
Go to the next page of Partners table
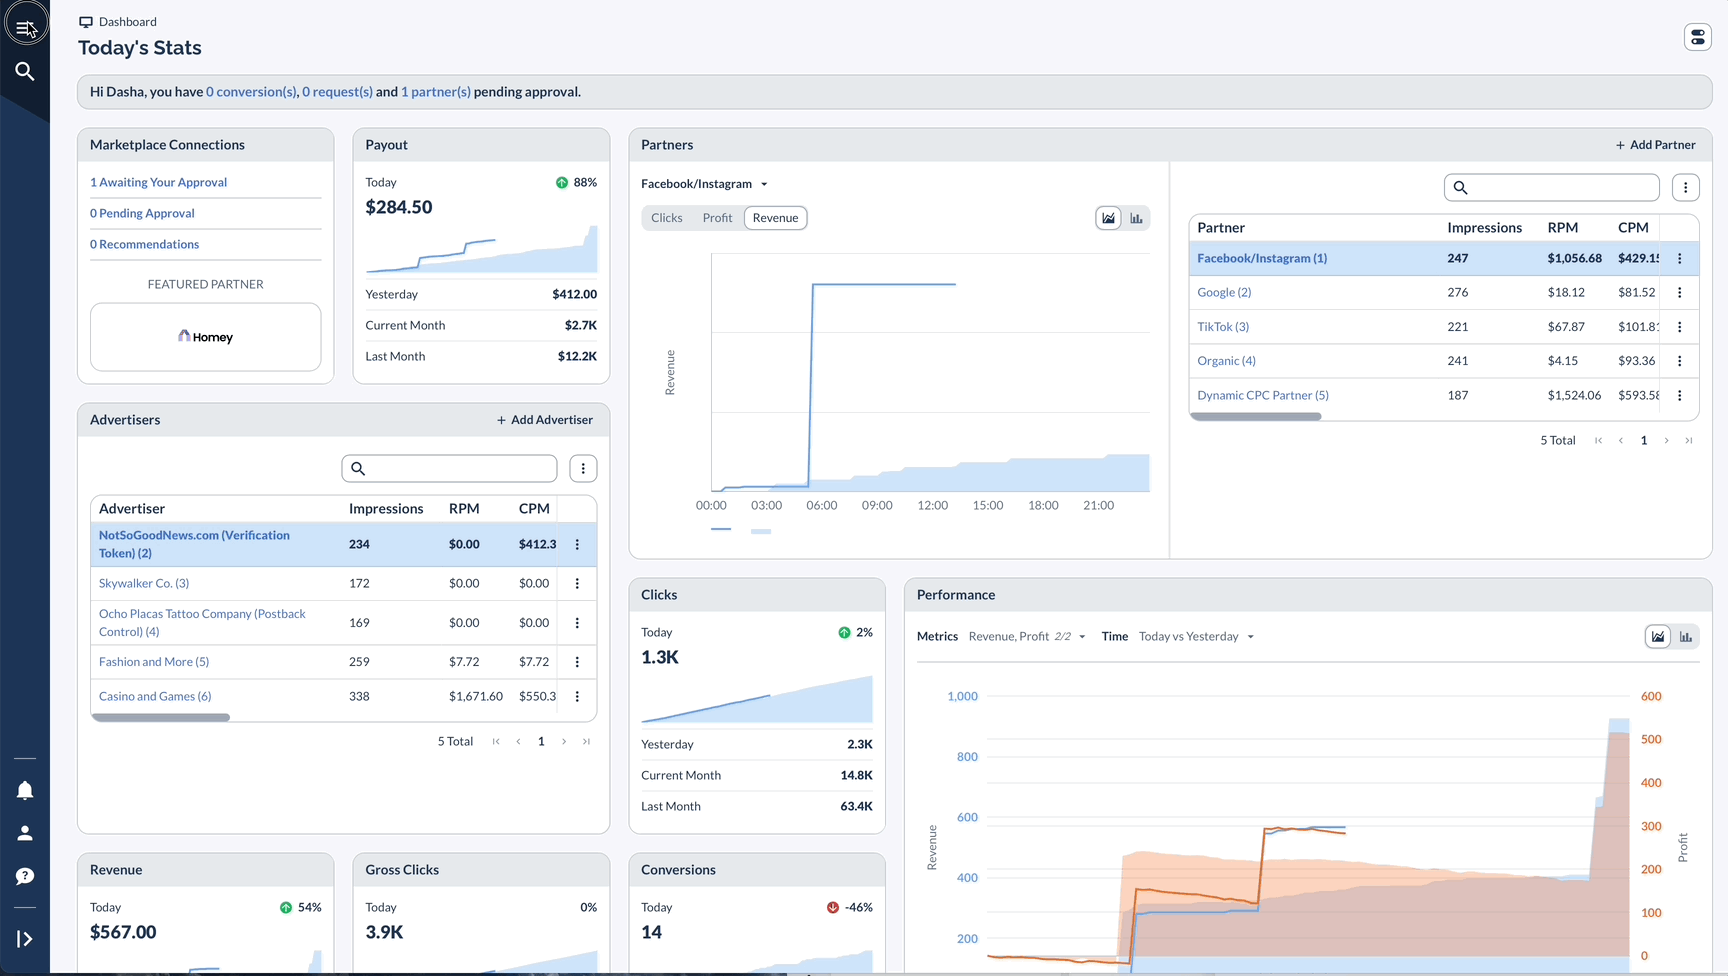point(1666,440)
